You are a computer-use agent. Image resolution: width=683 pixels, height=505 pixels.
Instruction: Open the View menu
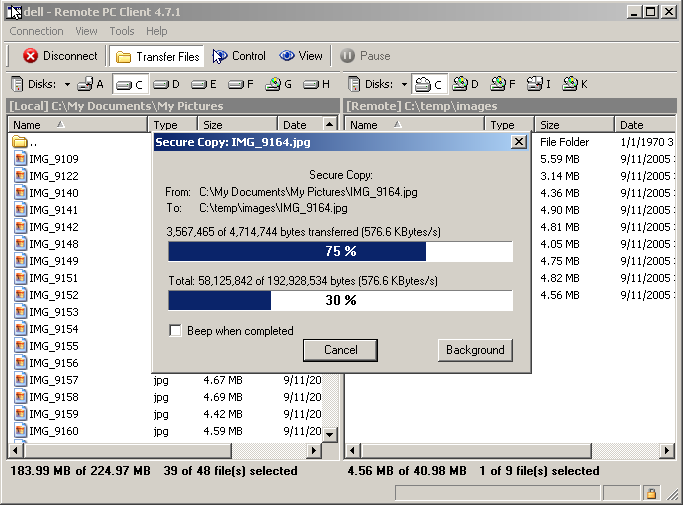pos(86,31)
